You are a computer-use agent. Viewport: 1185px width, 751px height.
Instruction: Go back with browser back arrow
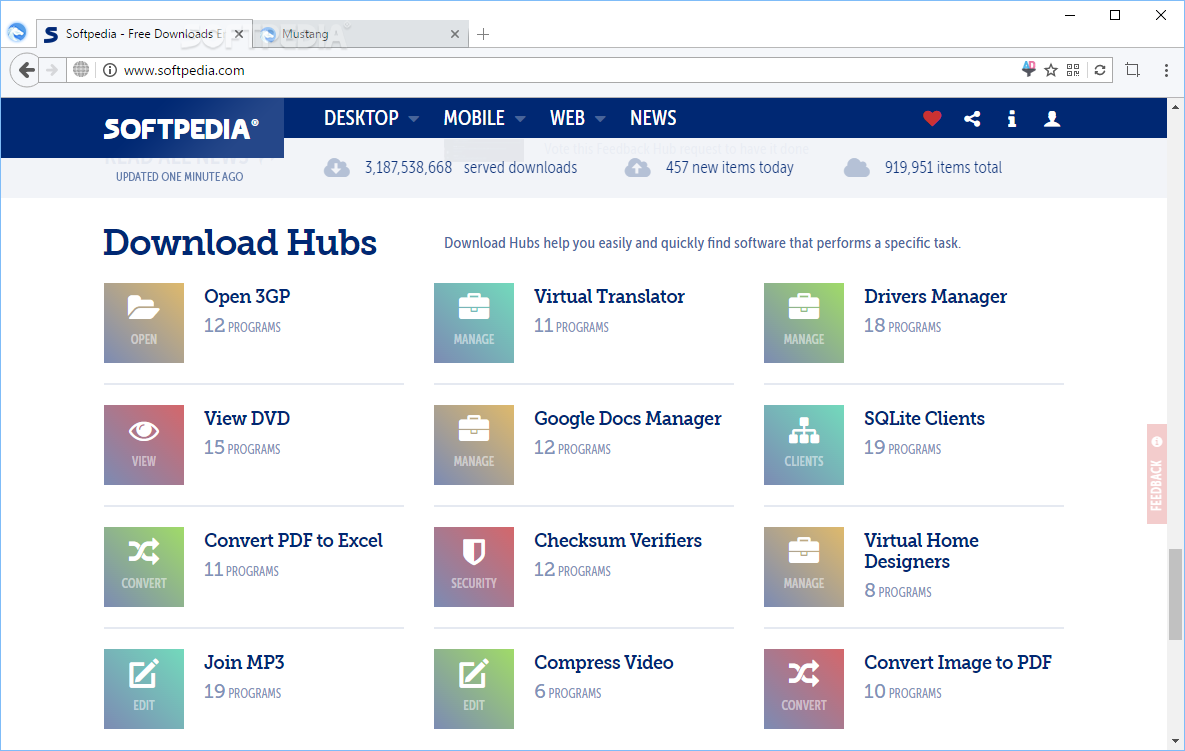[26, 70]
